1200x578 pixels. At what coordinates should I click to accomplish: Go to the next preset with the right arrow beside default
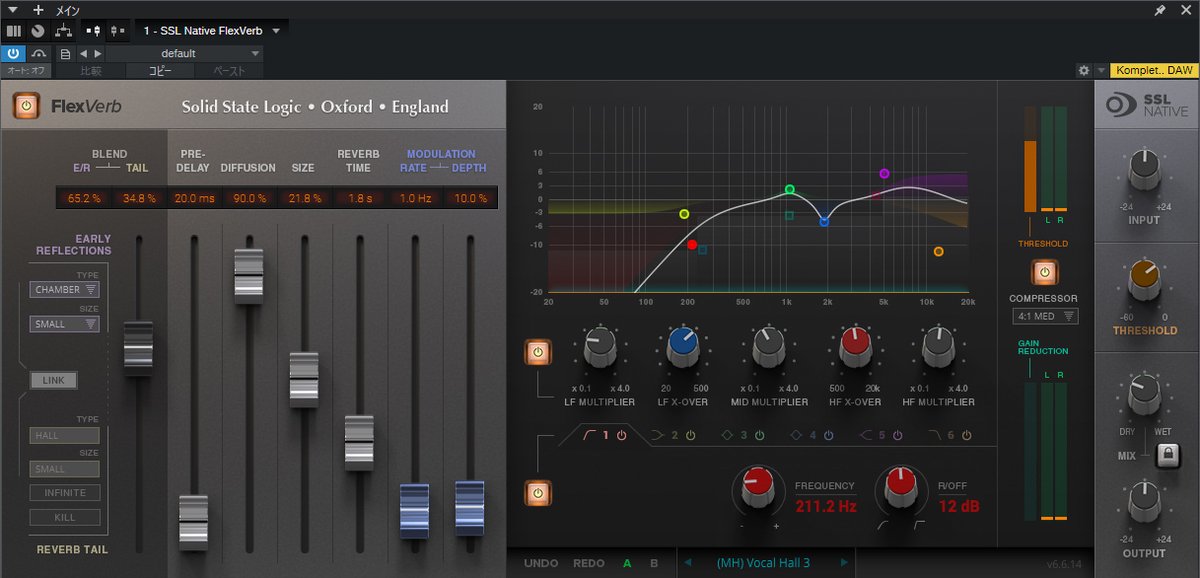pyautogui.click(x=97, y=53)
